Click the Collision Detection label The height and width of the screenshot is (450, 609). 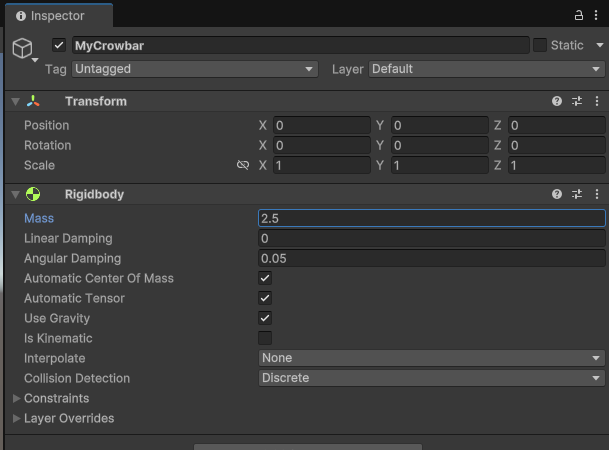[77, 378]
